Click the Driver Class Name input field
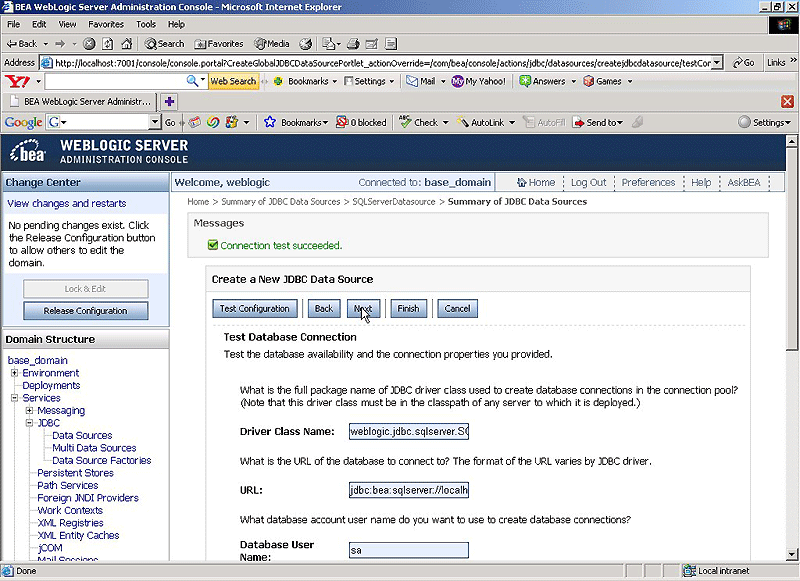The width and height of the screenshot is (800, 581). pyautogui.click(x=409, y=431)
